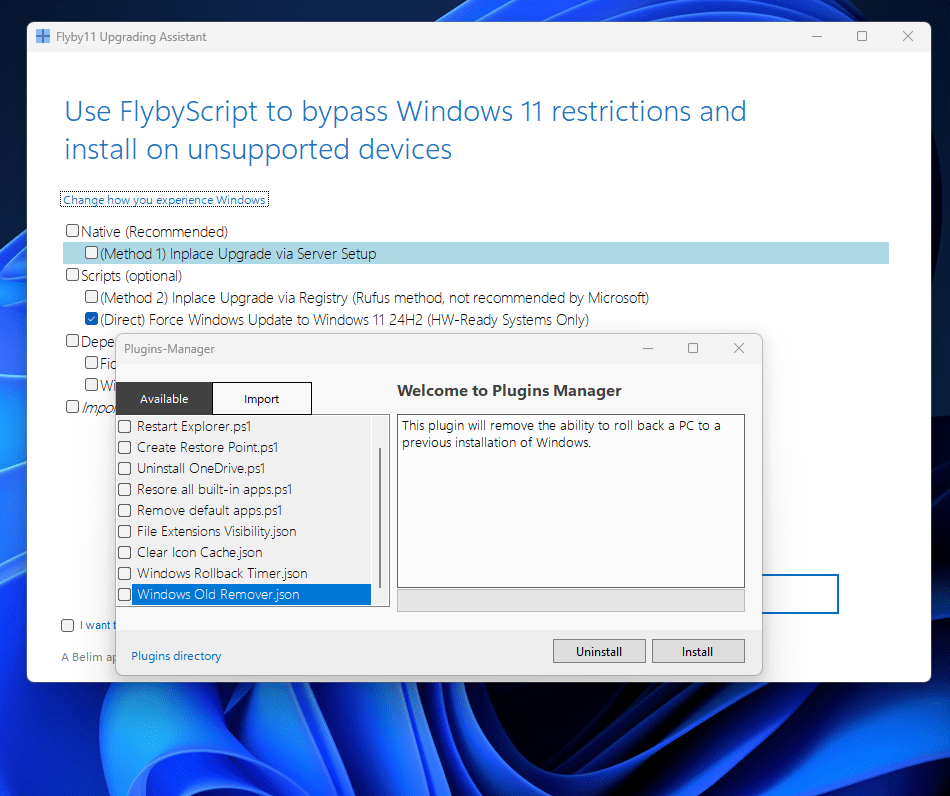
Task: Tick the partially hidden 'Depe' category checkbox
Action: (72, 341)
